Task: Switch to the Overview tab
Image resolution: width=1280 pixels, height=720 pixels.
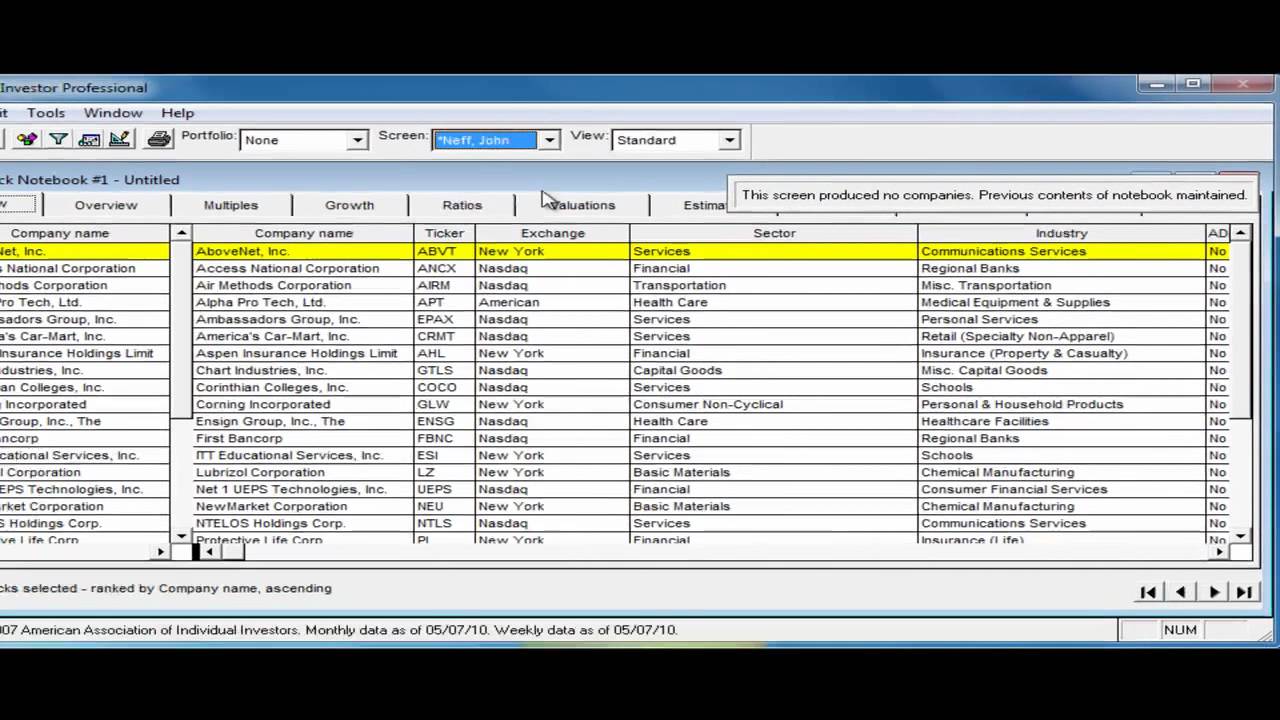Action: (106, 205)
